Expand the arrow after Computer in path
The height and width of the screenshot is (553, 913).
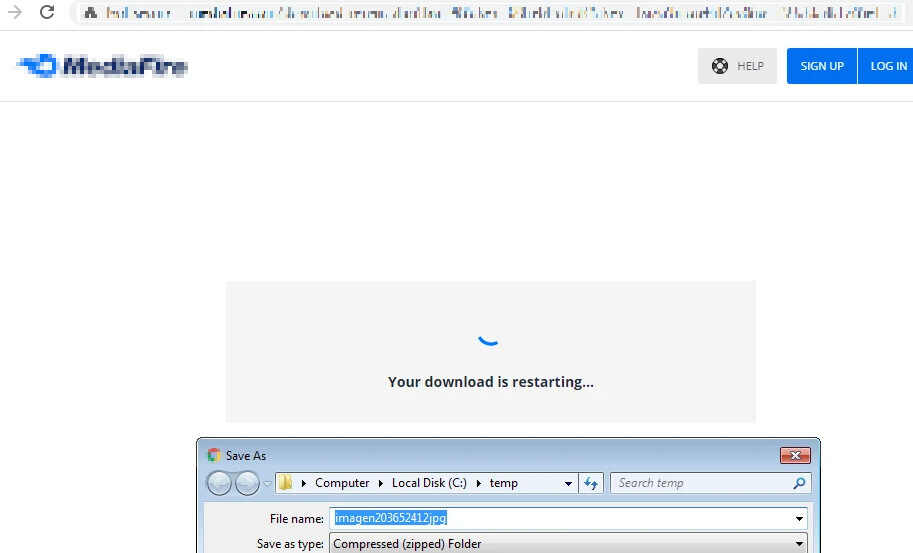point(381,483)
